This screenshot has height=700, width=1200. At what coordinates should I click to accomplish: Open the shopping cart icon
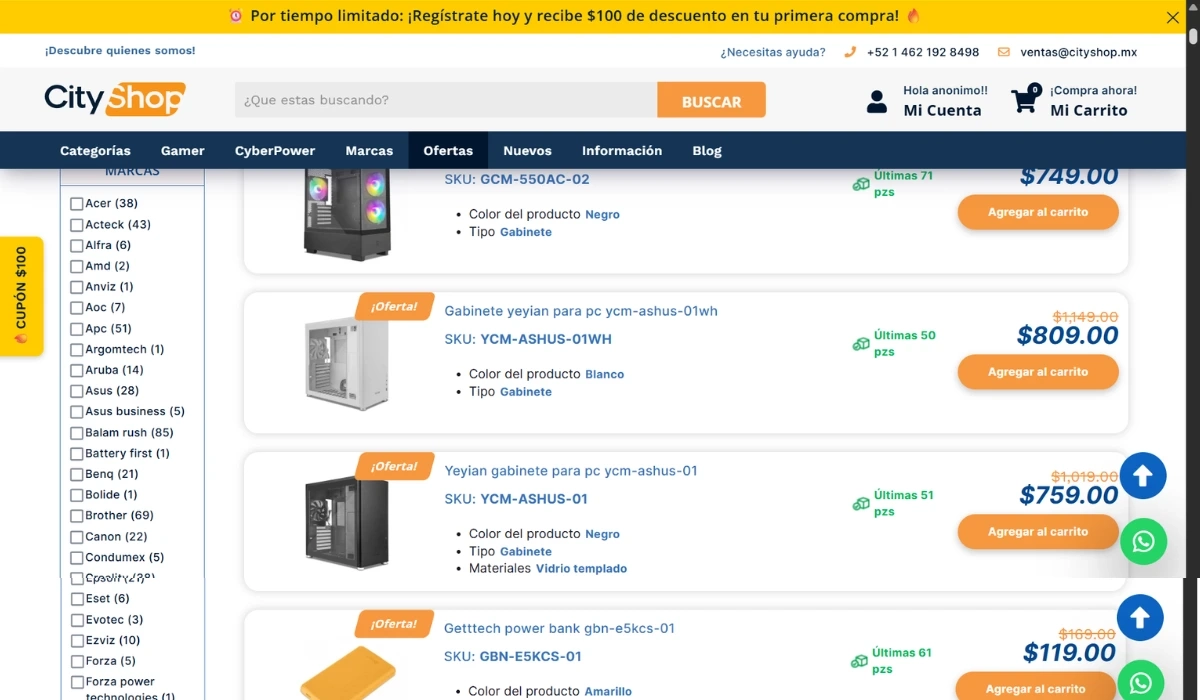[1025, 99]
